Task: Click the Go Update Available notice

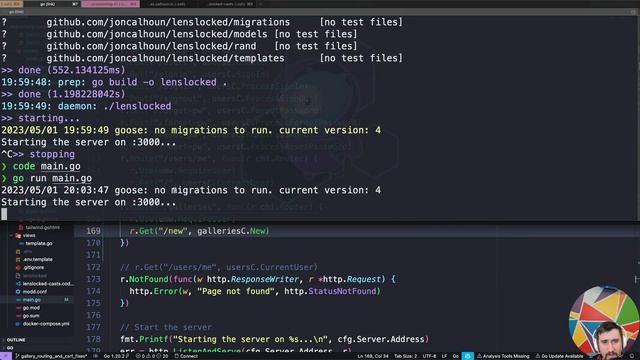Action: (559, 356)
